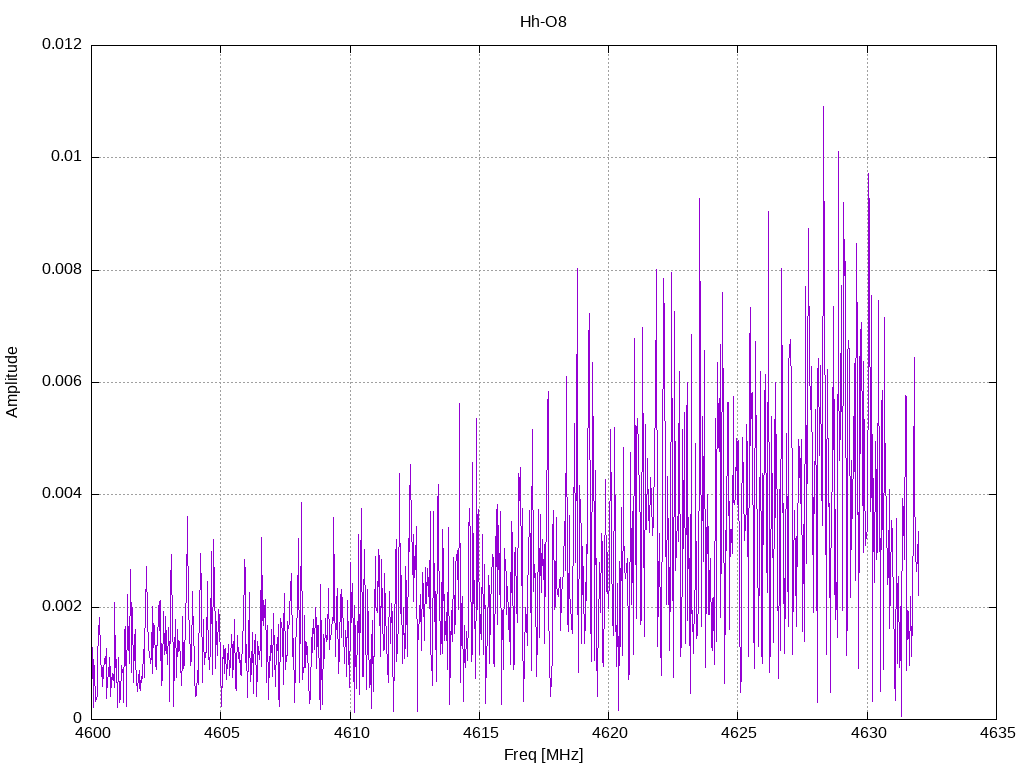Select the Freq [MHz] x-axis label
This screenshot has height=768, width=1024.
coord(543,755)
